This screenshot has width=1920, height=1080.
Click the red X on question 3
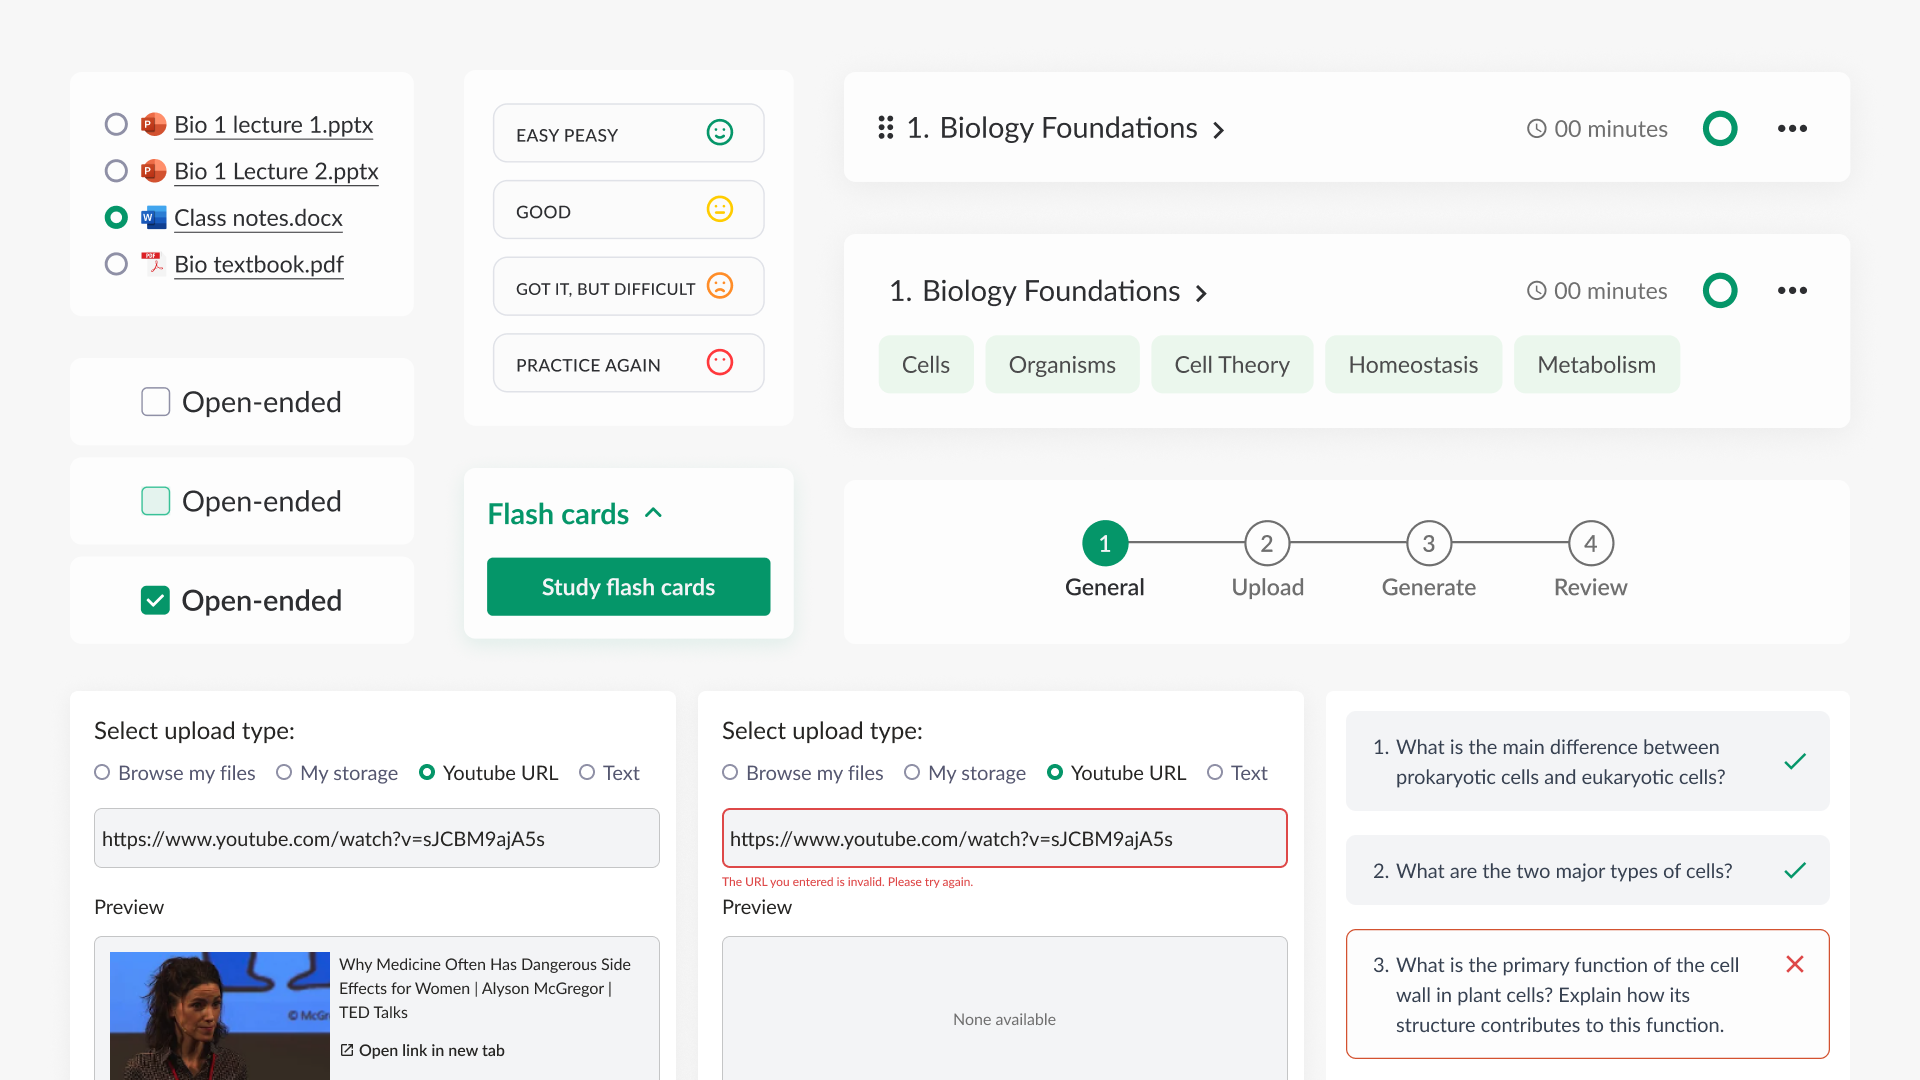coord(1795,964)
